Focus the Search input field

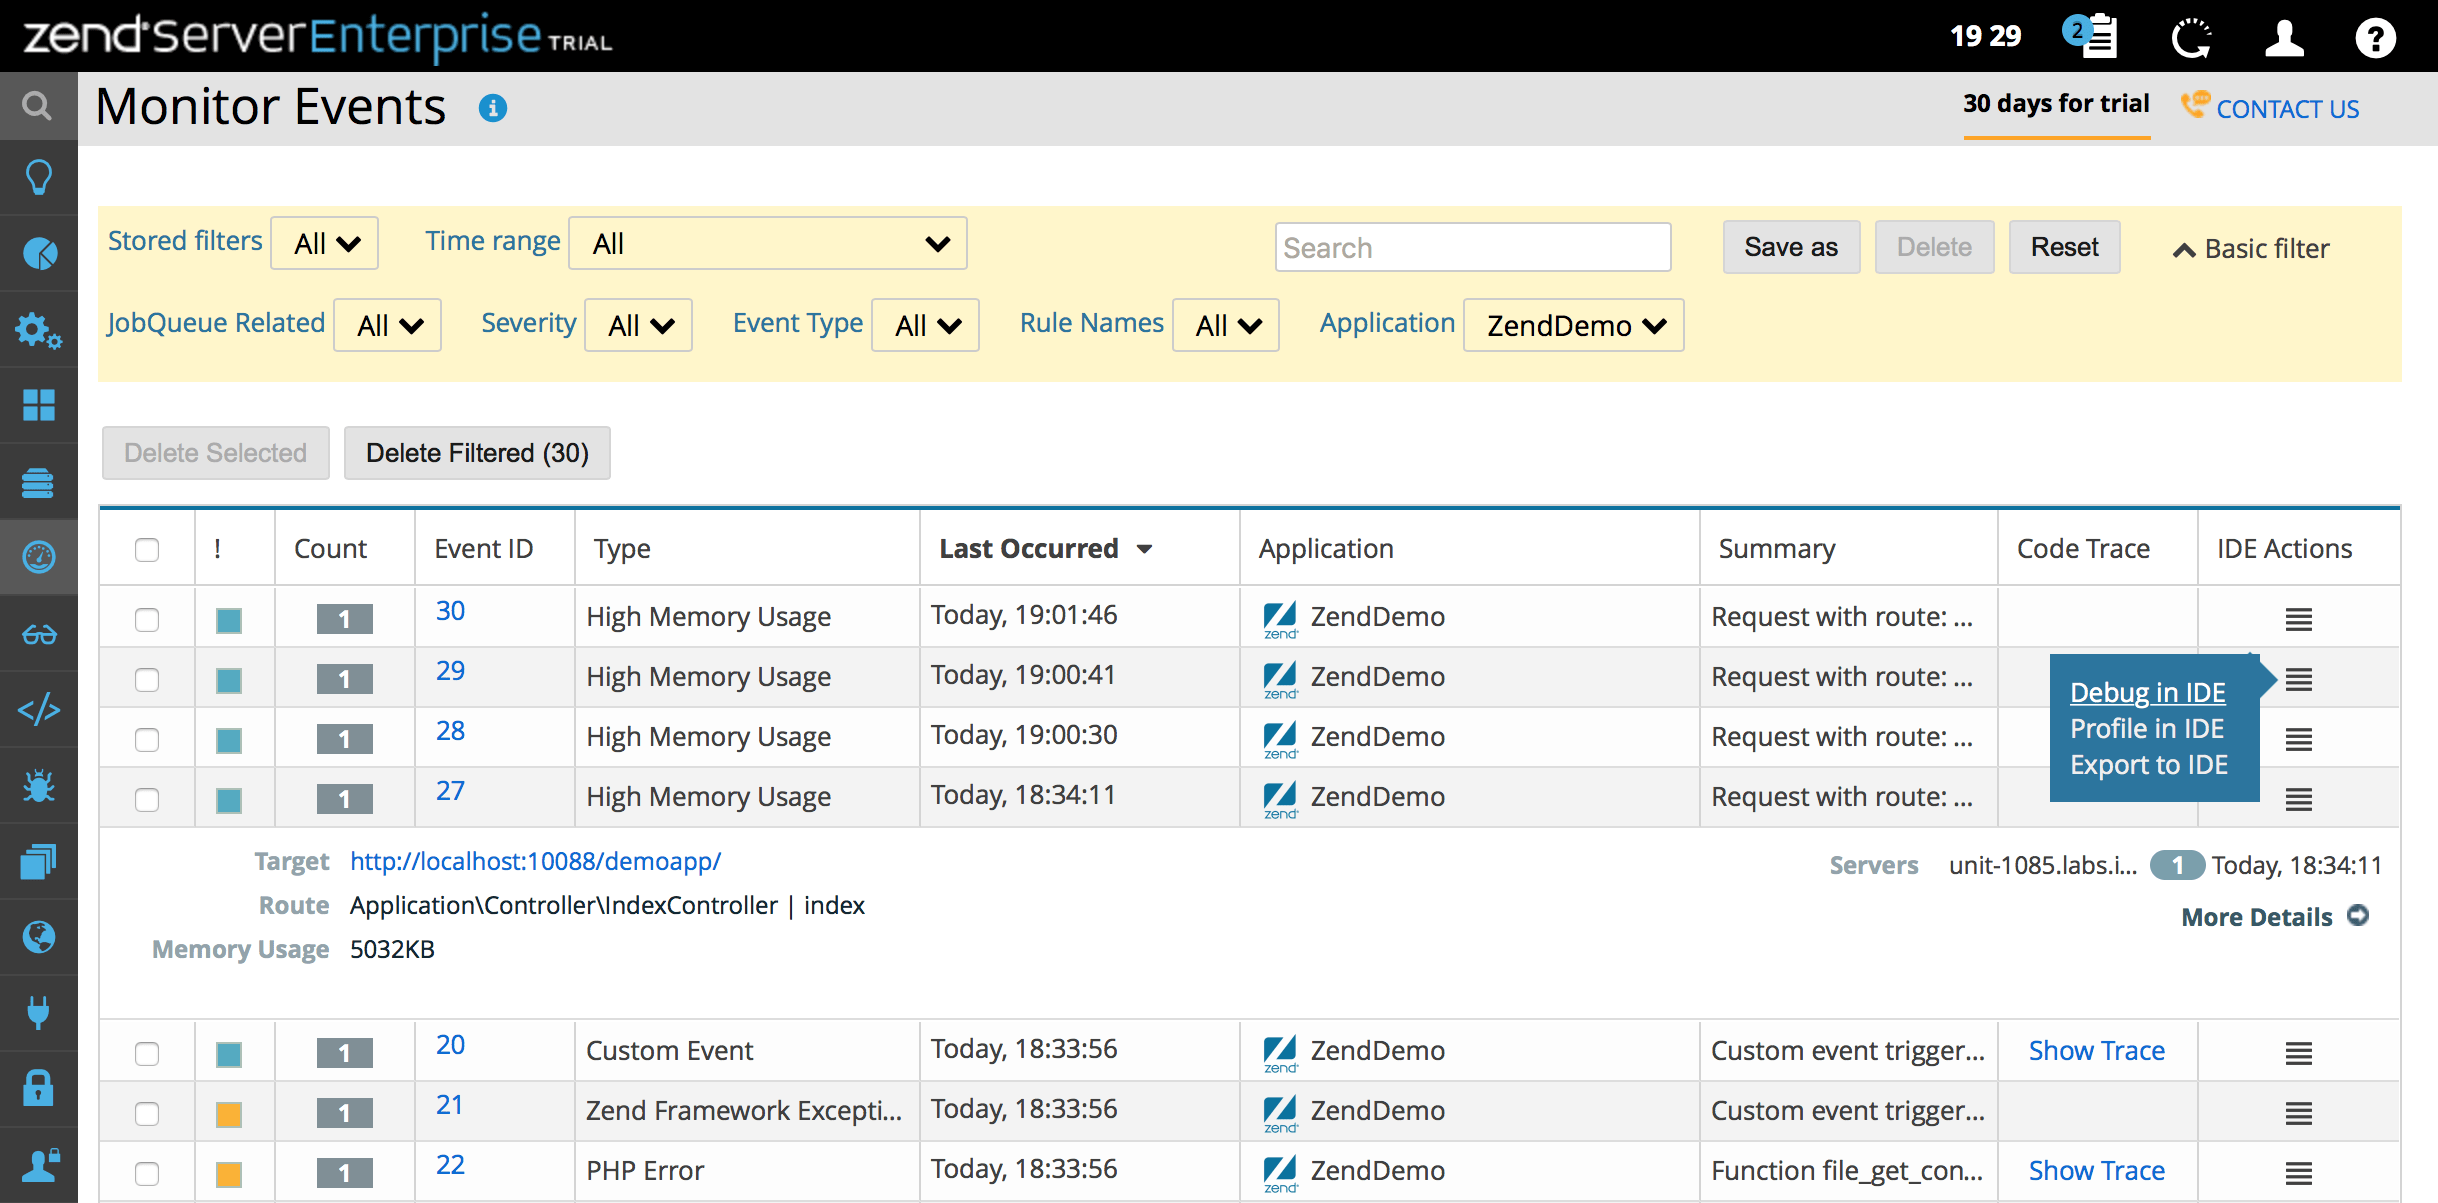tap(1473, 247)
